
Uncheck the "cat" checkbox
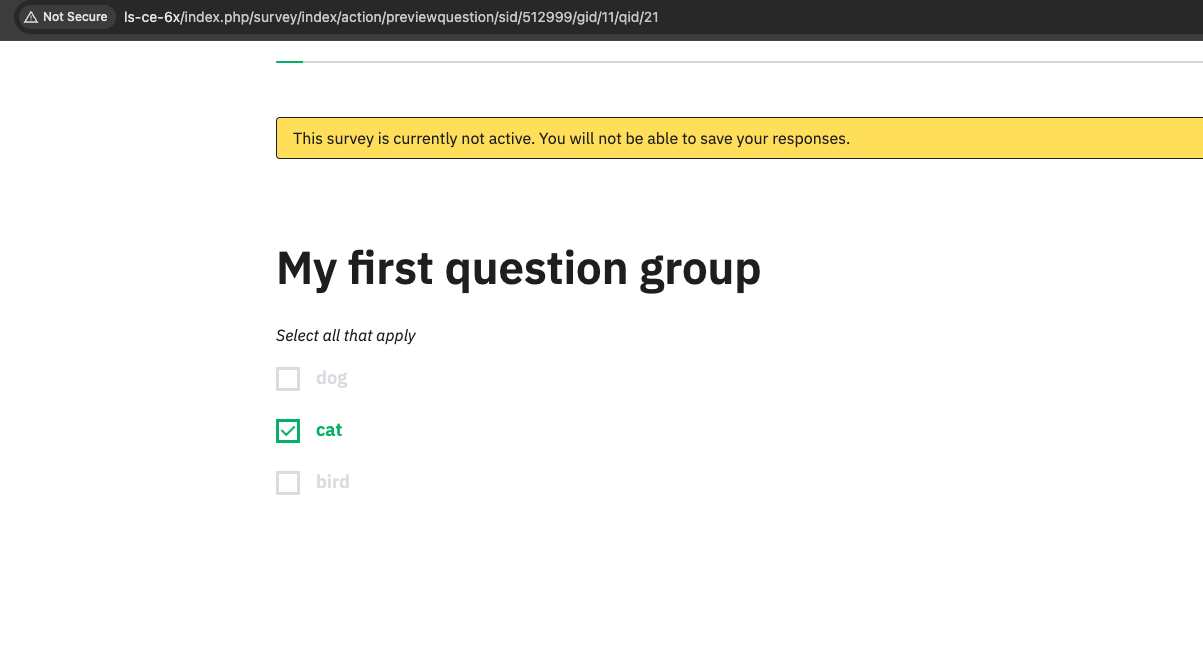288,431
